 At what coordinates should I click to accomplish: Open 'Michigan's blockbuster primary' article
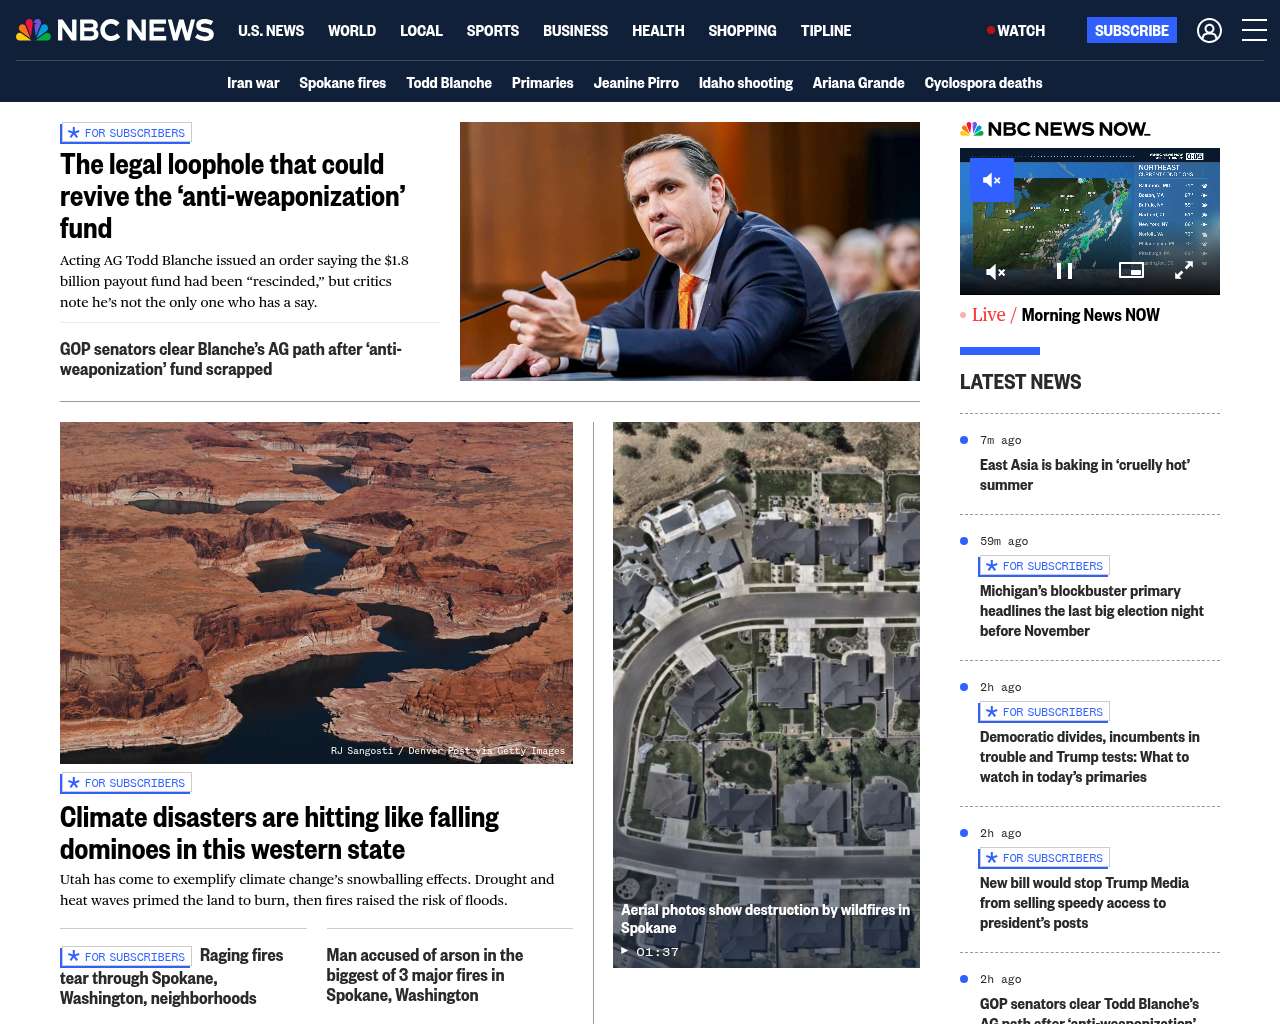[1092, 611]
